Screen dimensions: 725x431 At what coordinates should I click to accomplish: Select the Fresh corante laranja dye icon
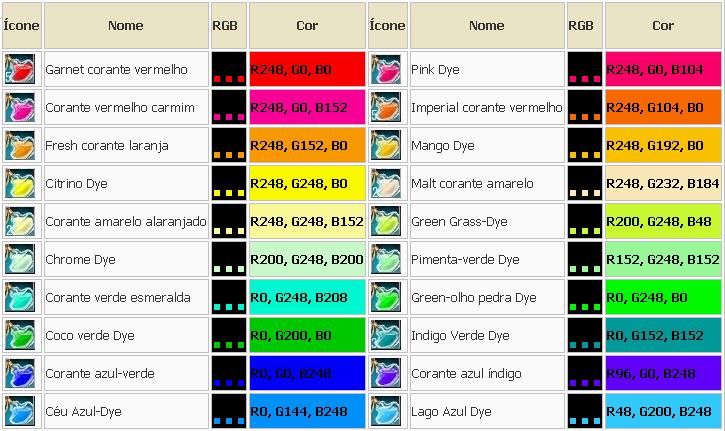coord(20,145)
